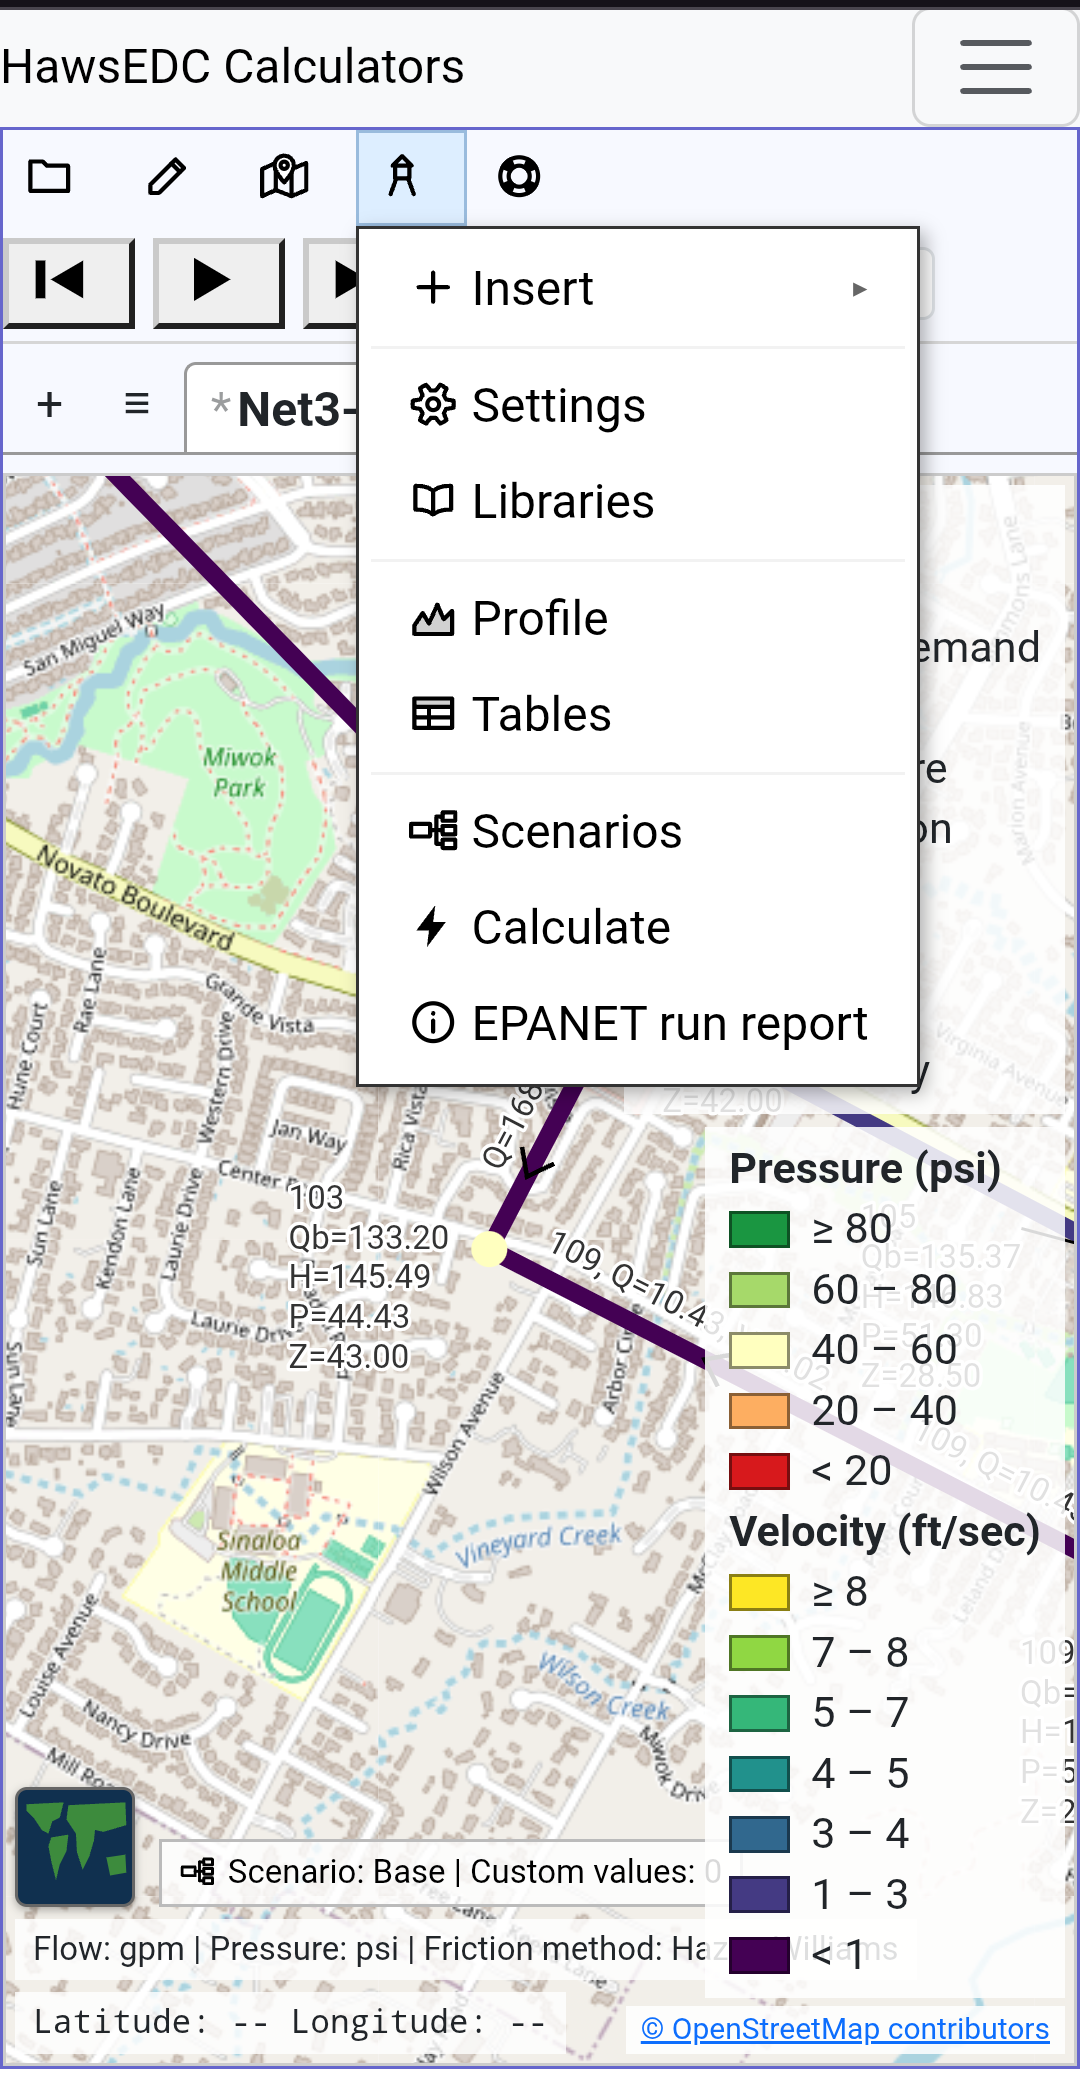Screen dimensions: 1080x2073
Task: Click the pressure 60 – 80 swatch
Action: 760,1290
